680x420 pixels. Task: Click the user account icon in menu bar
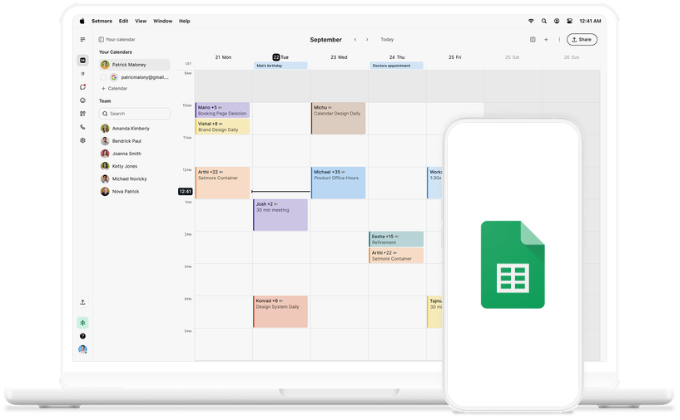[556, 21]
